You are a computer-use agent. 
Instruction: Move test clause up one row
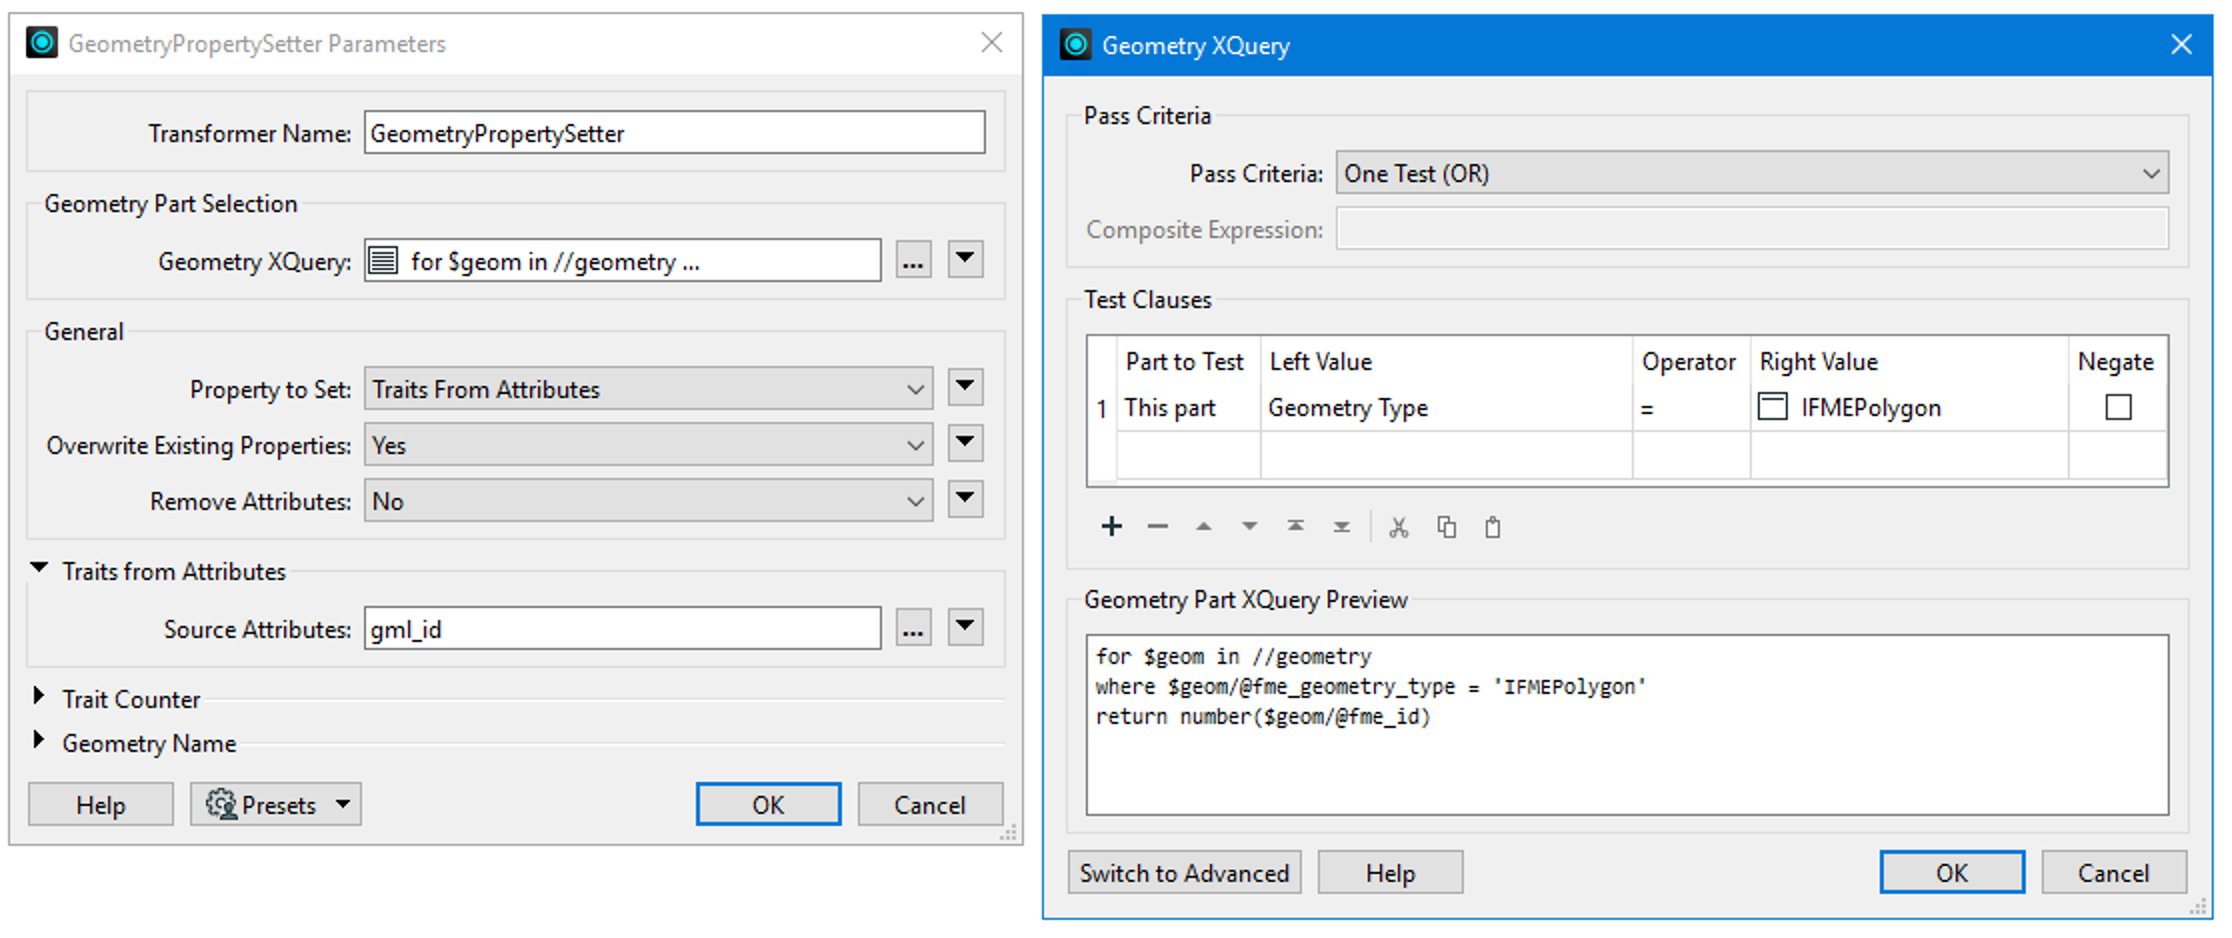coord(1203,527)
